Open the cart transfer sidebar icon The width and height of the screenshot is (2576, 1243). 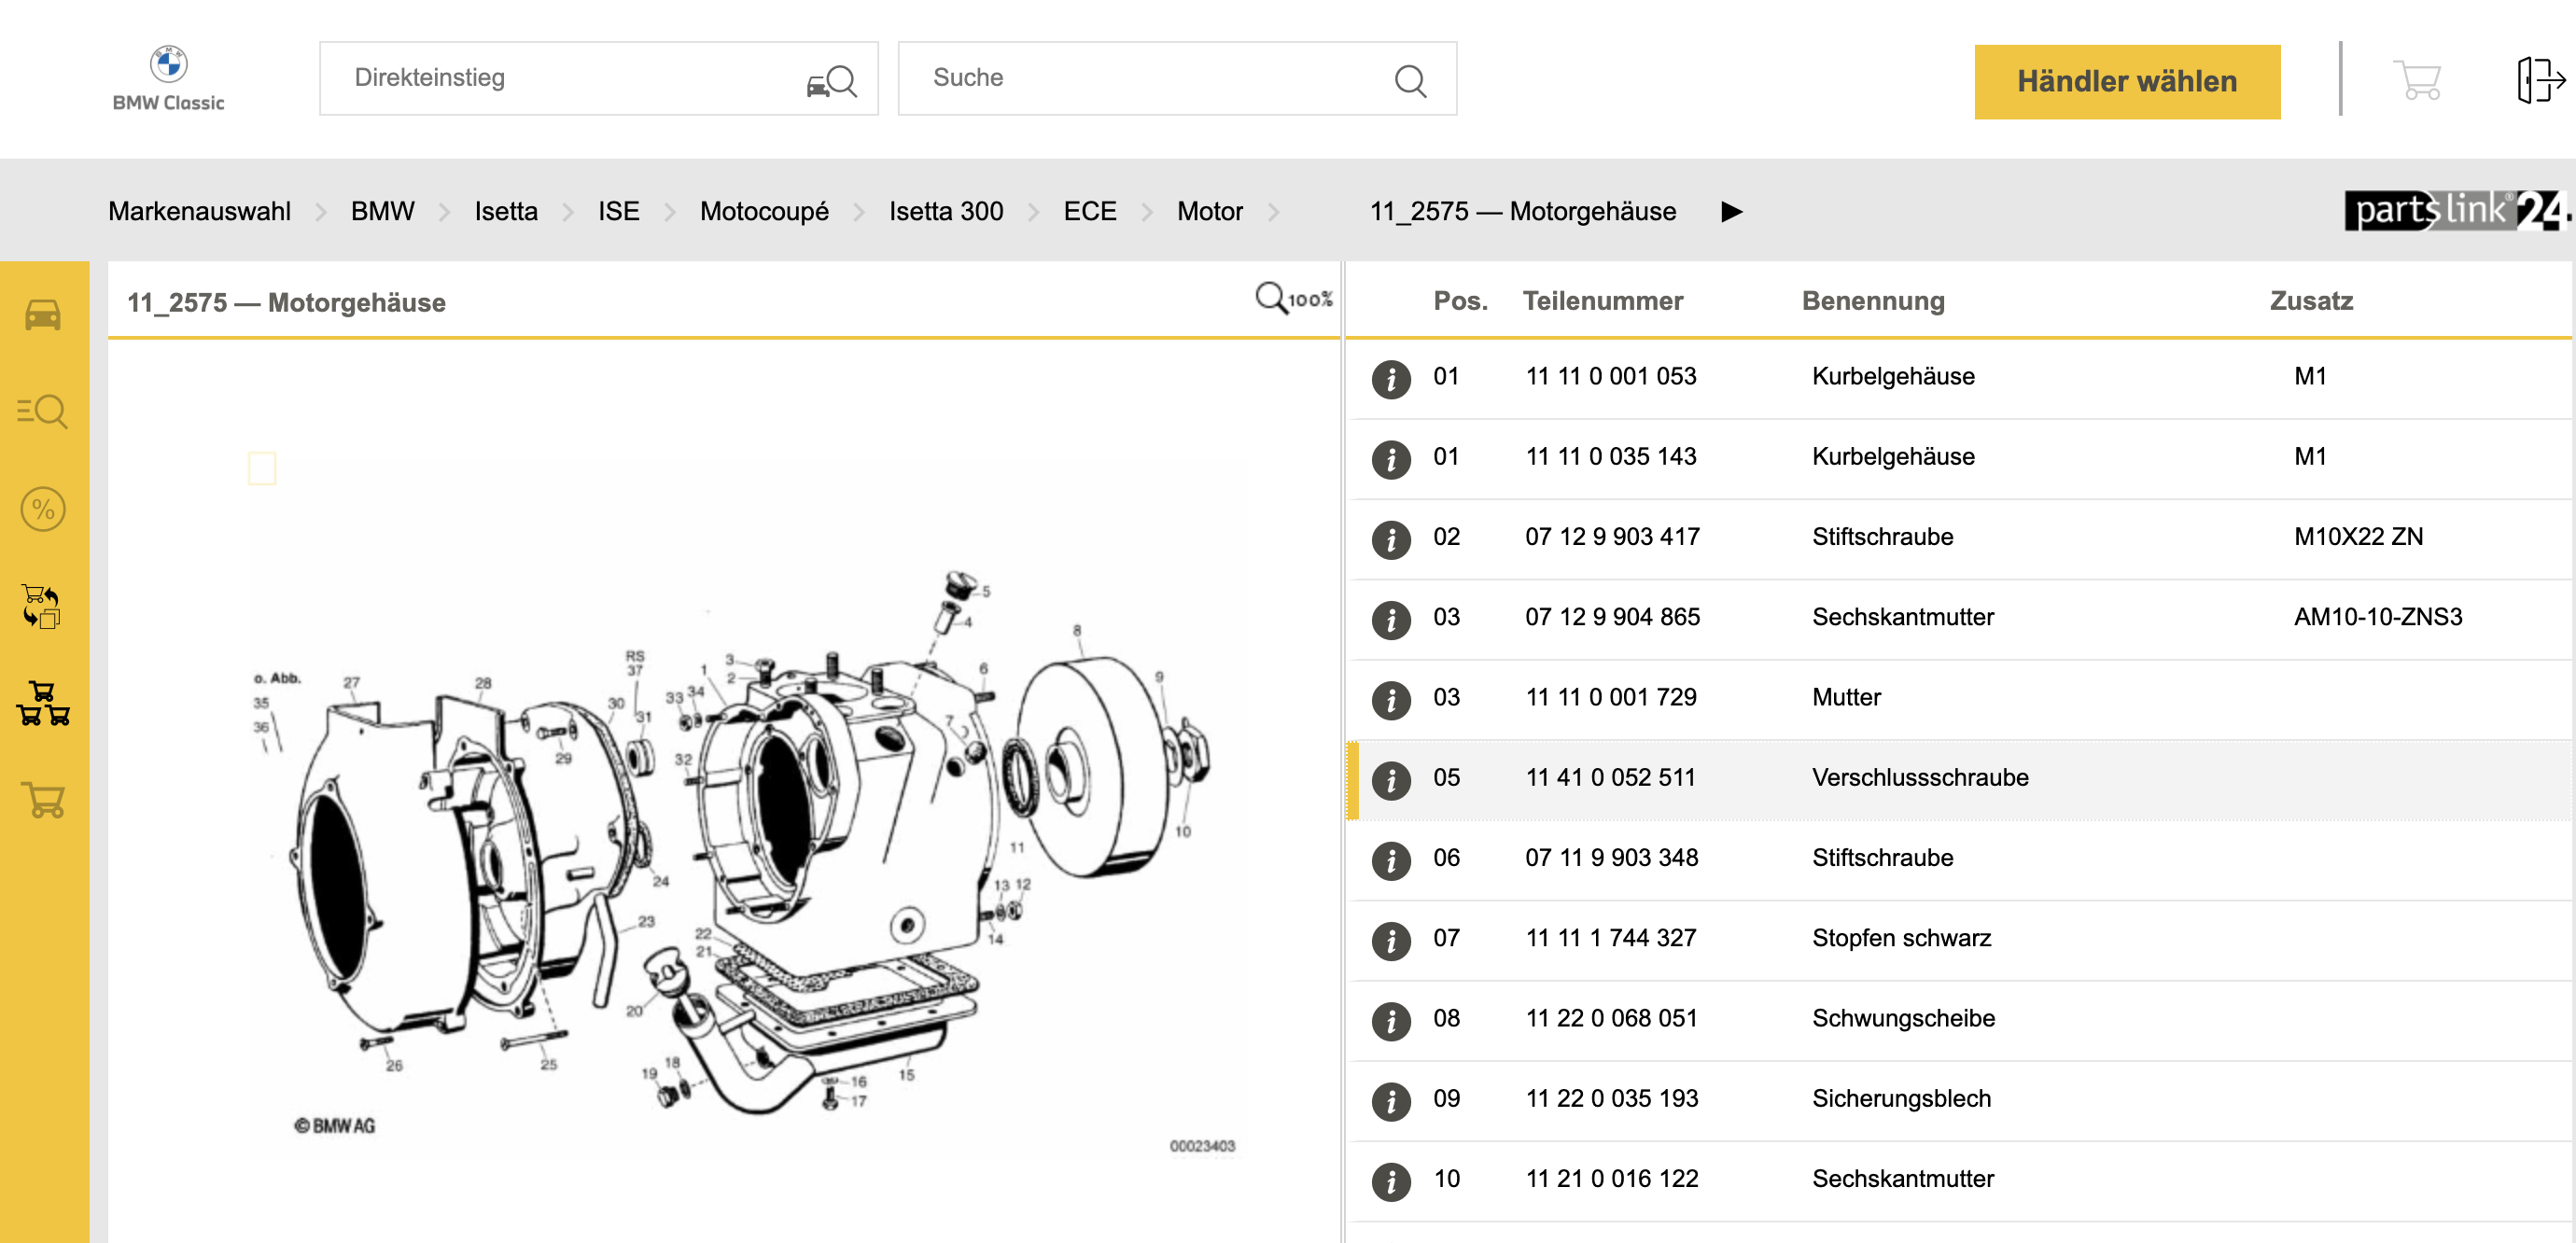42,606
